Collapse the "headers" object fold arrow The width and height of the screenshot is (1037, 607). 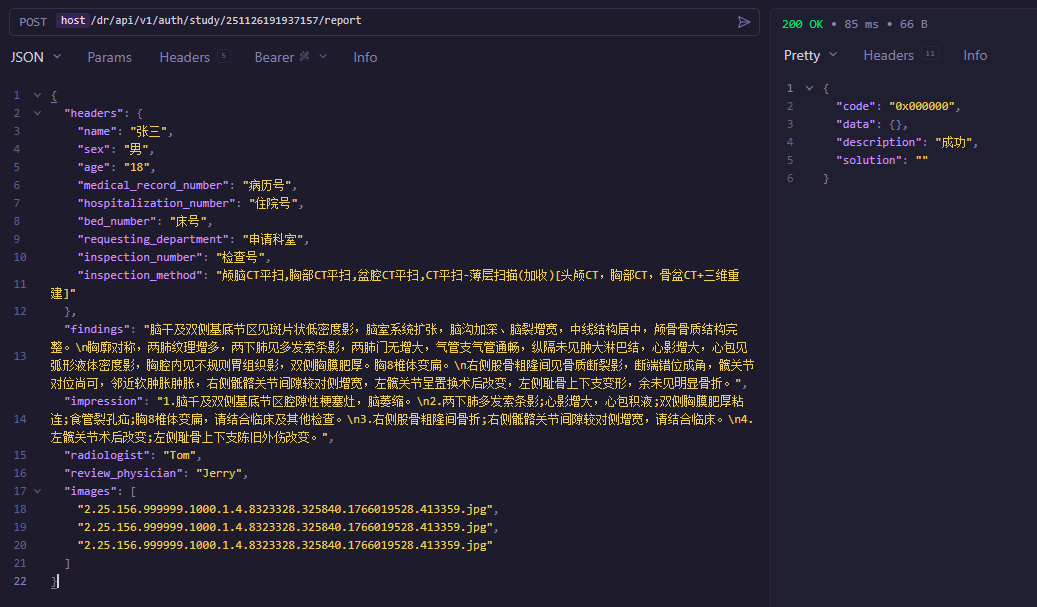click(39, 113)
